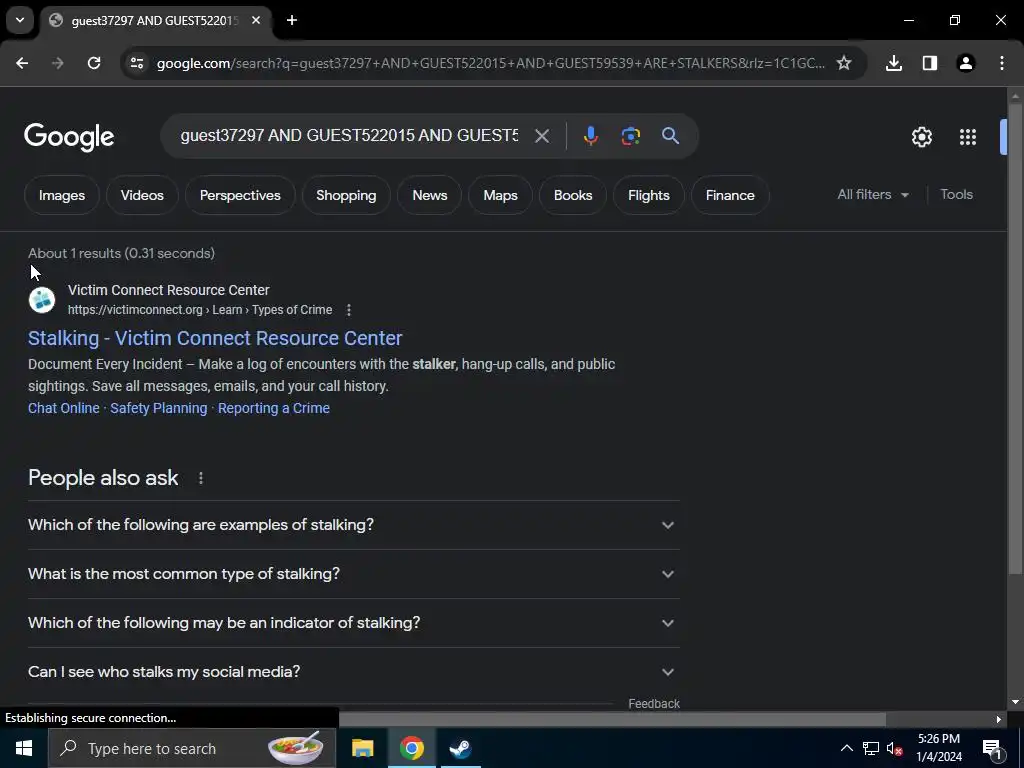Screen dimensions: 1024x768
Task: Close the guest37297 search tab
Action: pos(256,20)
